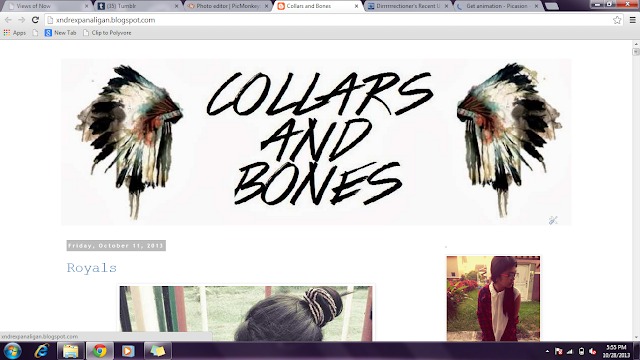Switch to the Photo editor PicMonkey tab
Viewport: 640px width, 360px height.
coord(228,6)
